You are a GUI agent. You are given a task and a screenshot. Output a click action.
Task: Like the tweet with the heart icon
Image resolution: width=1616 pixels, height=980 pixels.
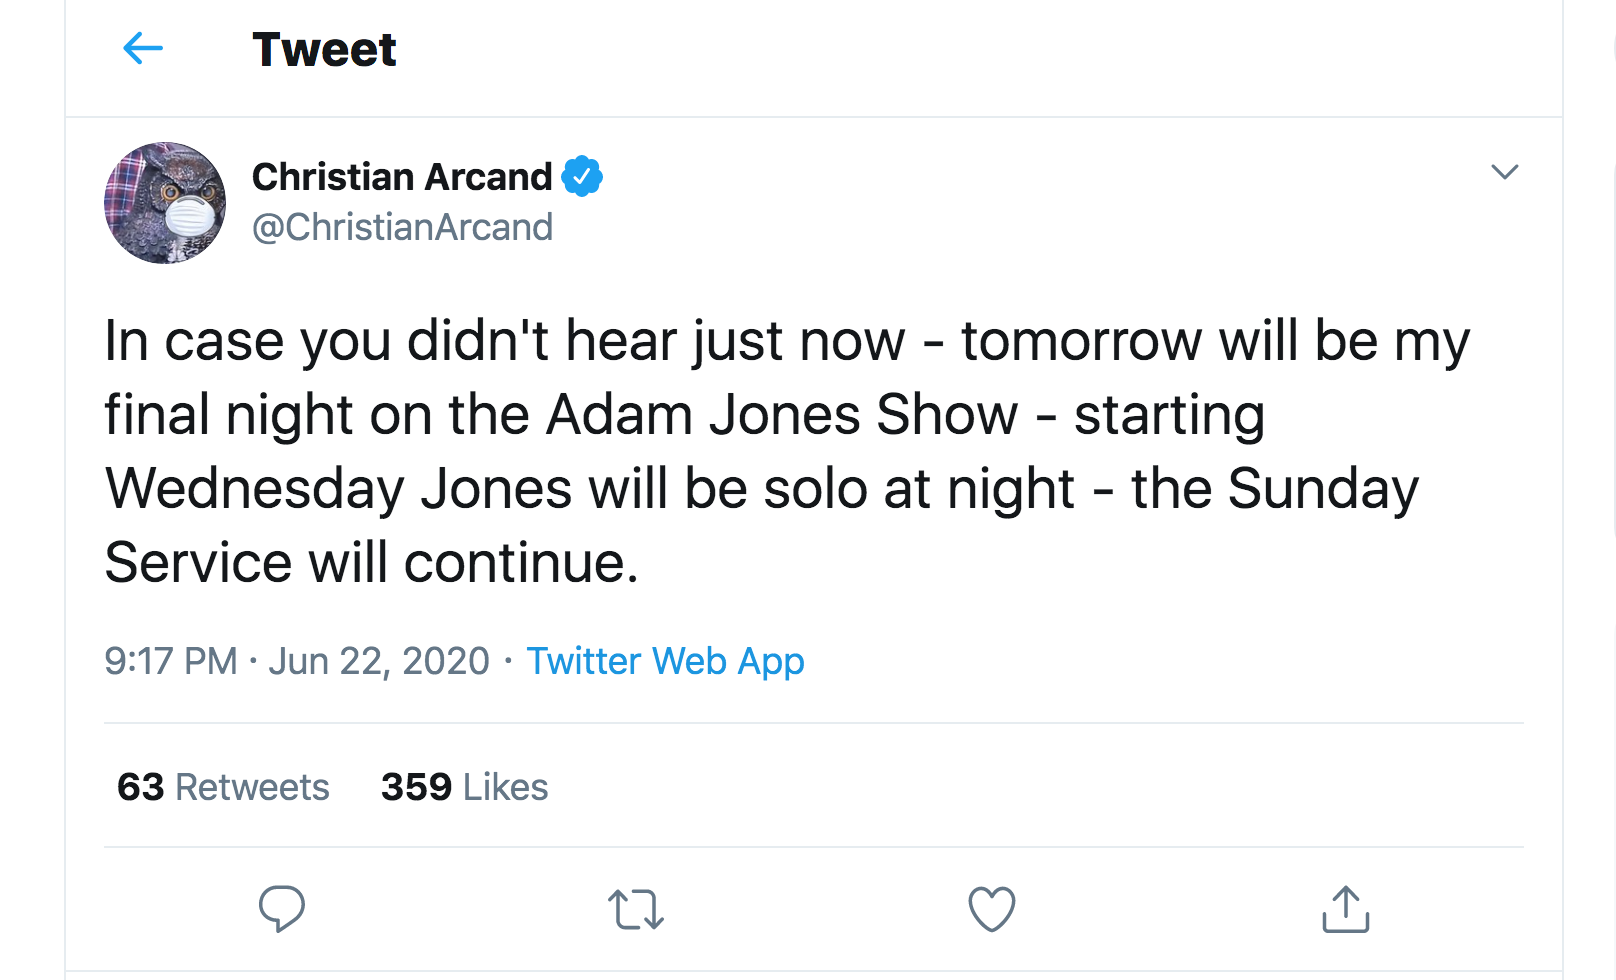pyautogui.click(x=991, y=909)
